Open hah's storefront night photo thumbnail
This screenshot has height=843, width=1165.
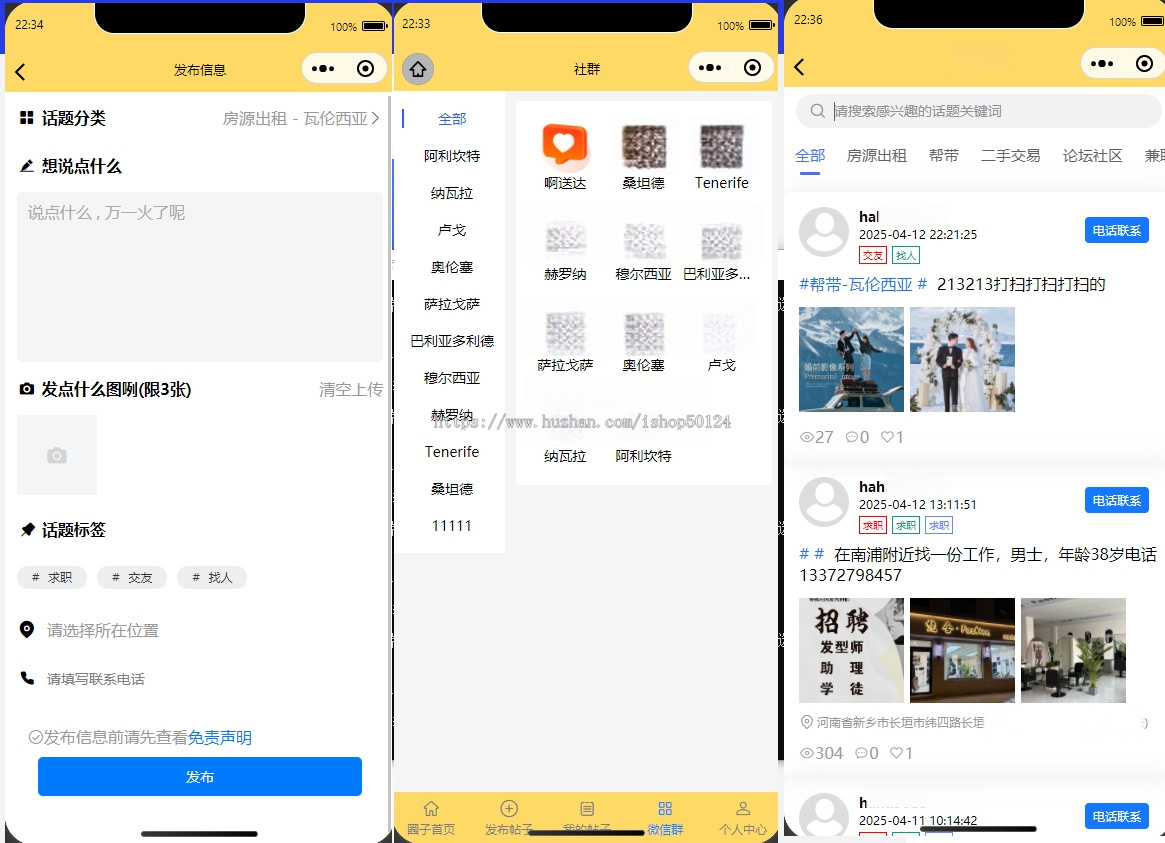pos(962,651)
